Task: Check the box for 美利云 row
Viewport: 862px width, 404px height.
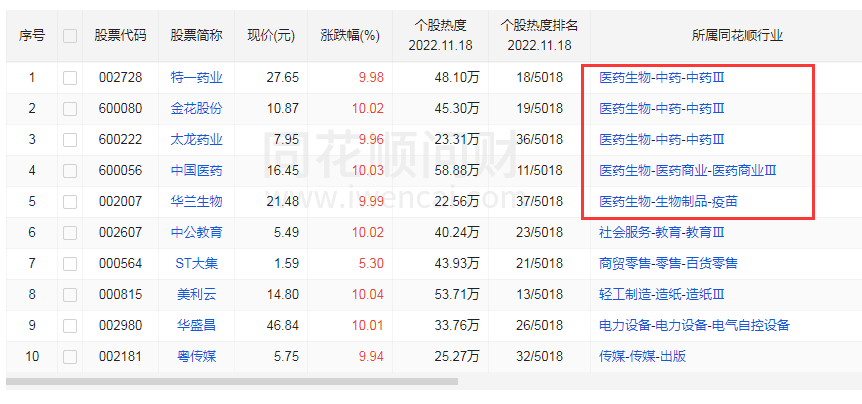Action: pyautogui.click(x=70, y=295)
